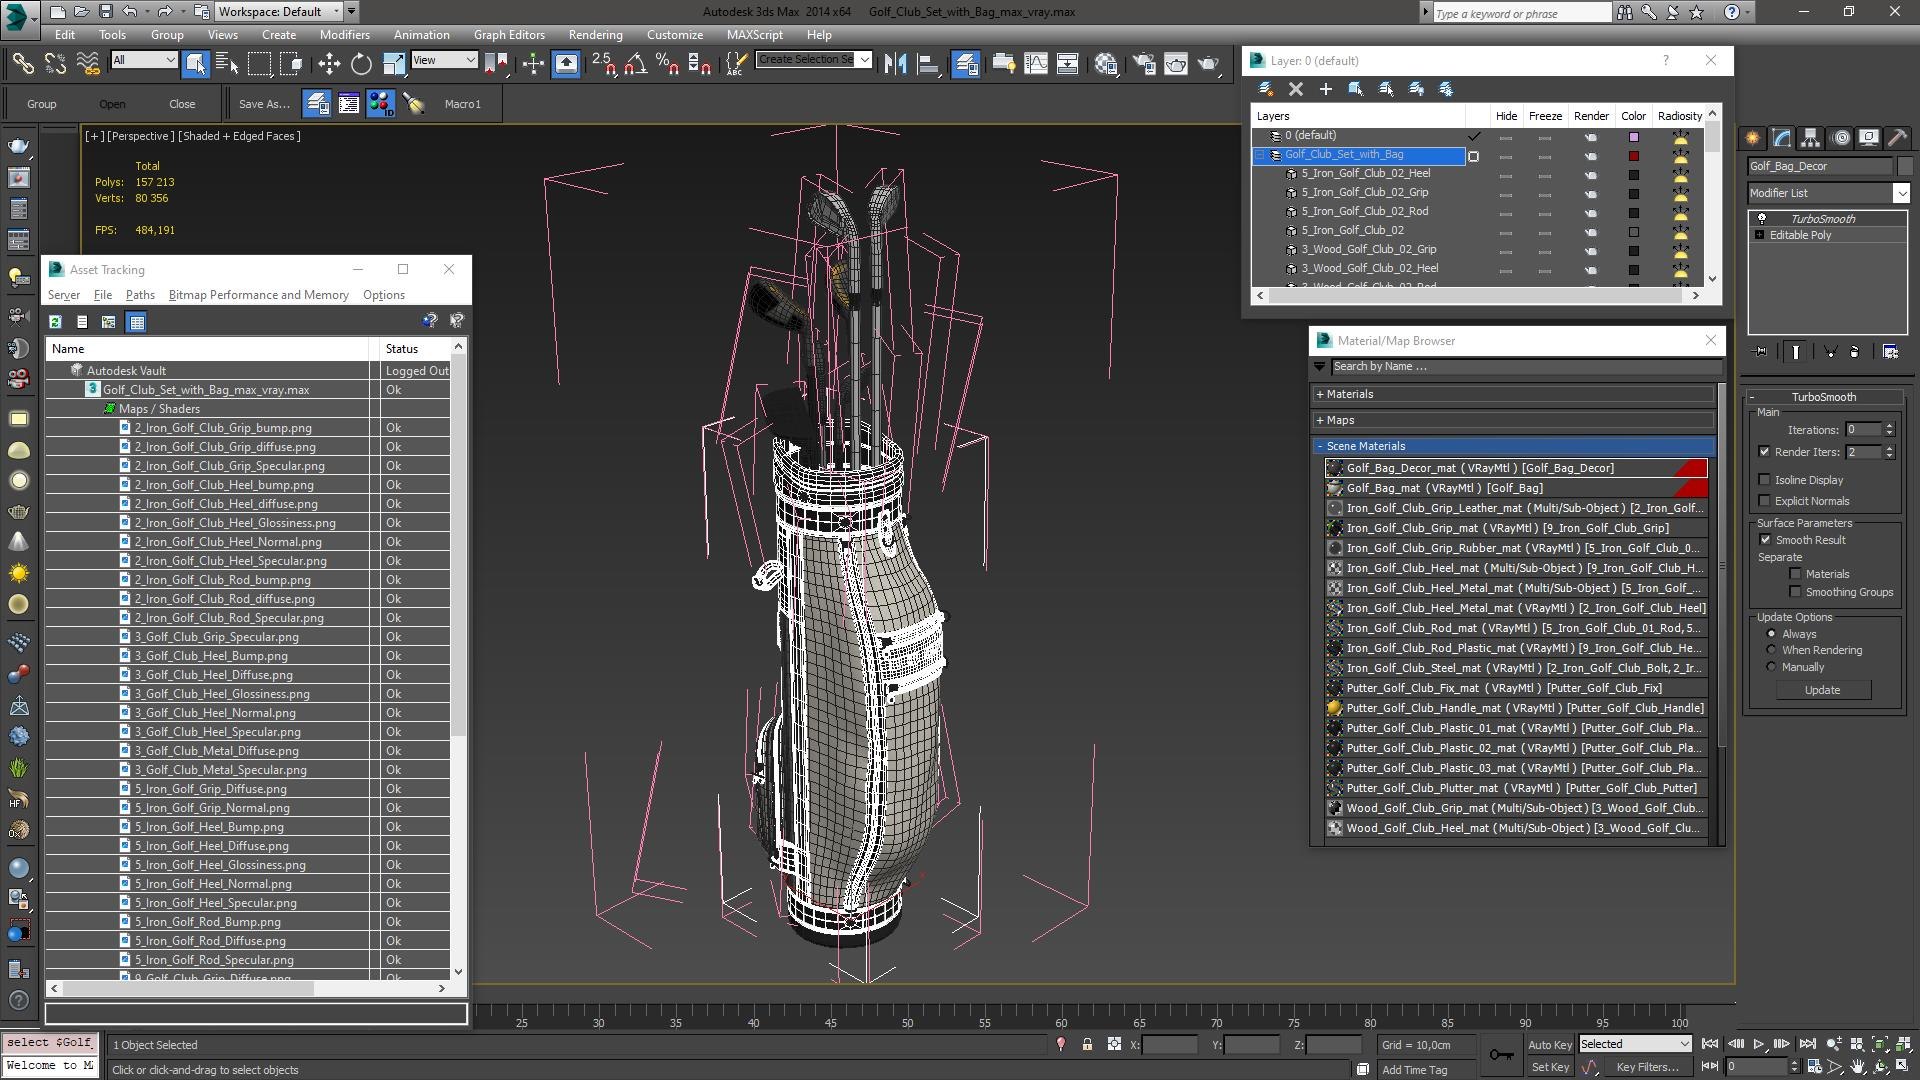1920x1080 pixels.
Task: Uncheck Smooth Result checkbox
Action: (1765, 540)
